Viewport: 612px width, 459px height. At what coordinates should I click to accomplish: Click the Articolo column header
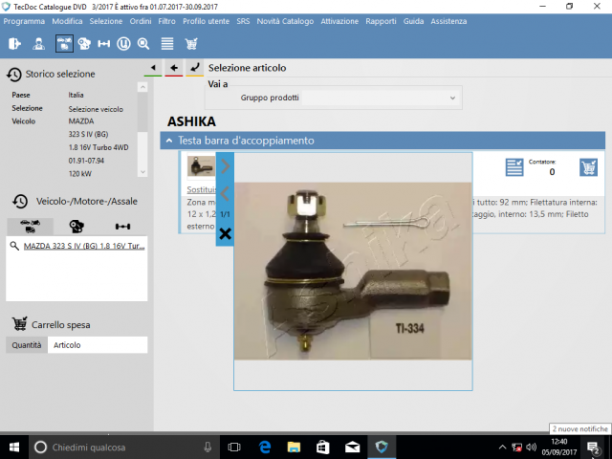97,345
